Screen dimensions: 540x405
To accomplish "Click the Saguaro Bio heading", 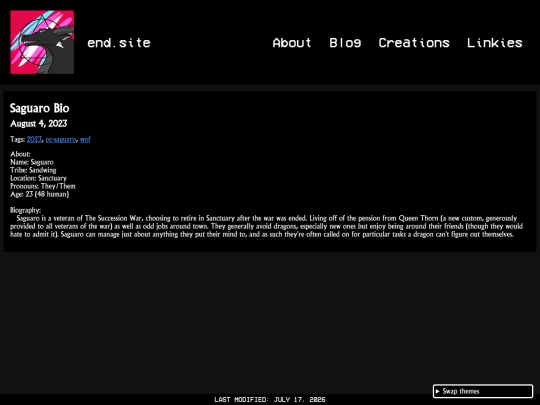I will tap(40, 108).
